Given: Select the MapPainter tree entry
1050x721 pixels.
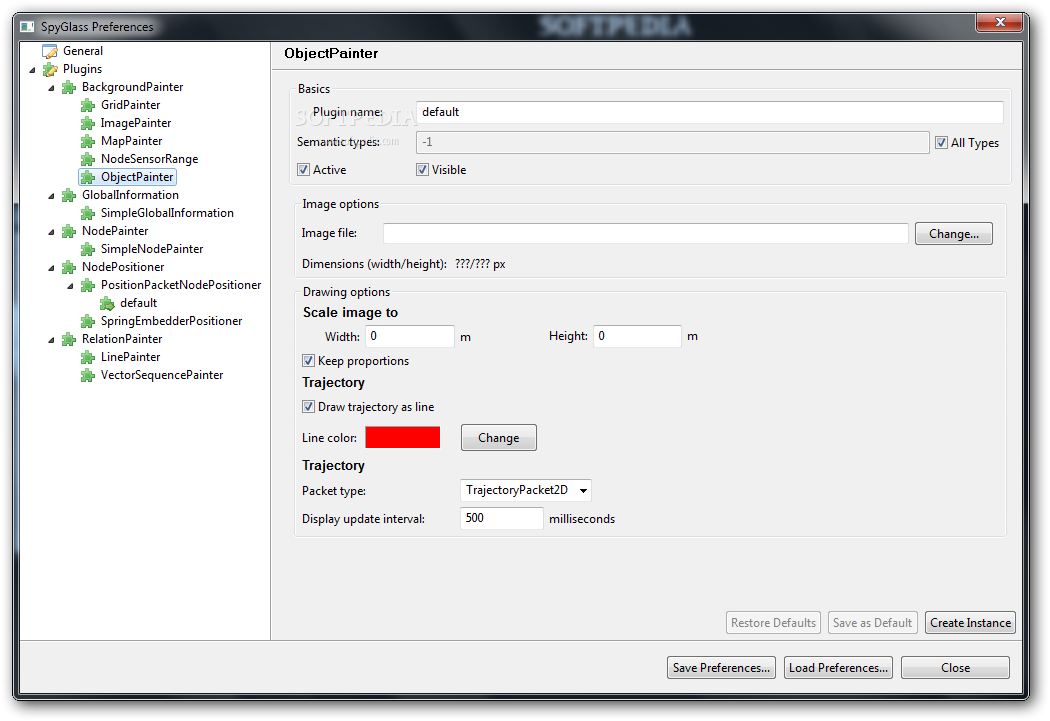Looking at the screenshot, I should [x=131, y=141].
